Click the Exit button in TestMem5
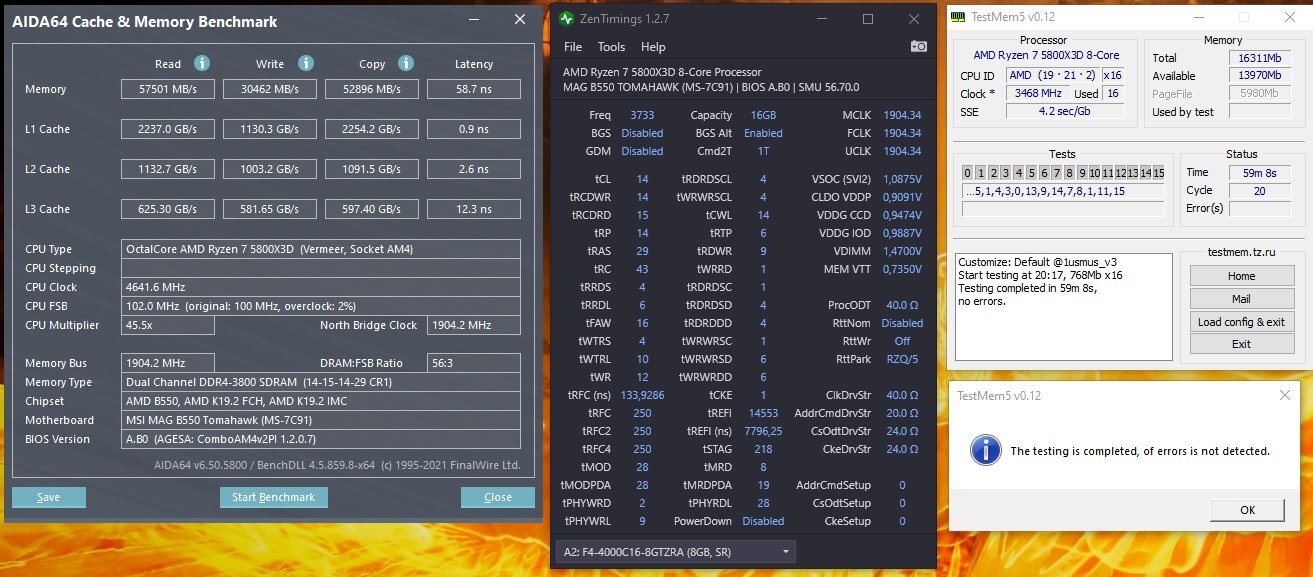This screenshot has width=1313, height=577. [1241, 344]
